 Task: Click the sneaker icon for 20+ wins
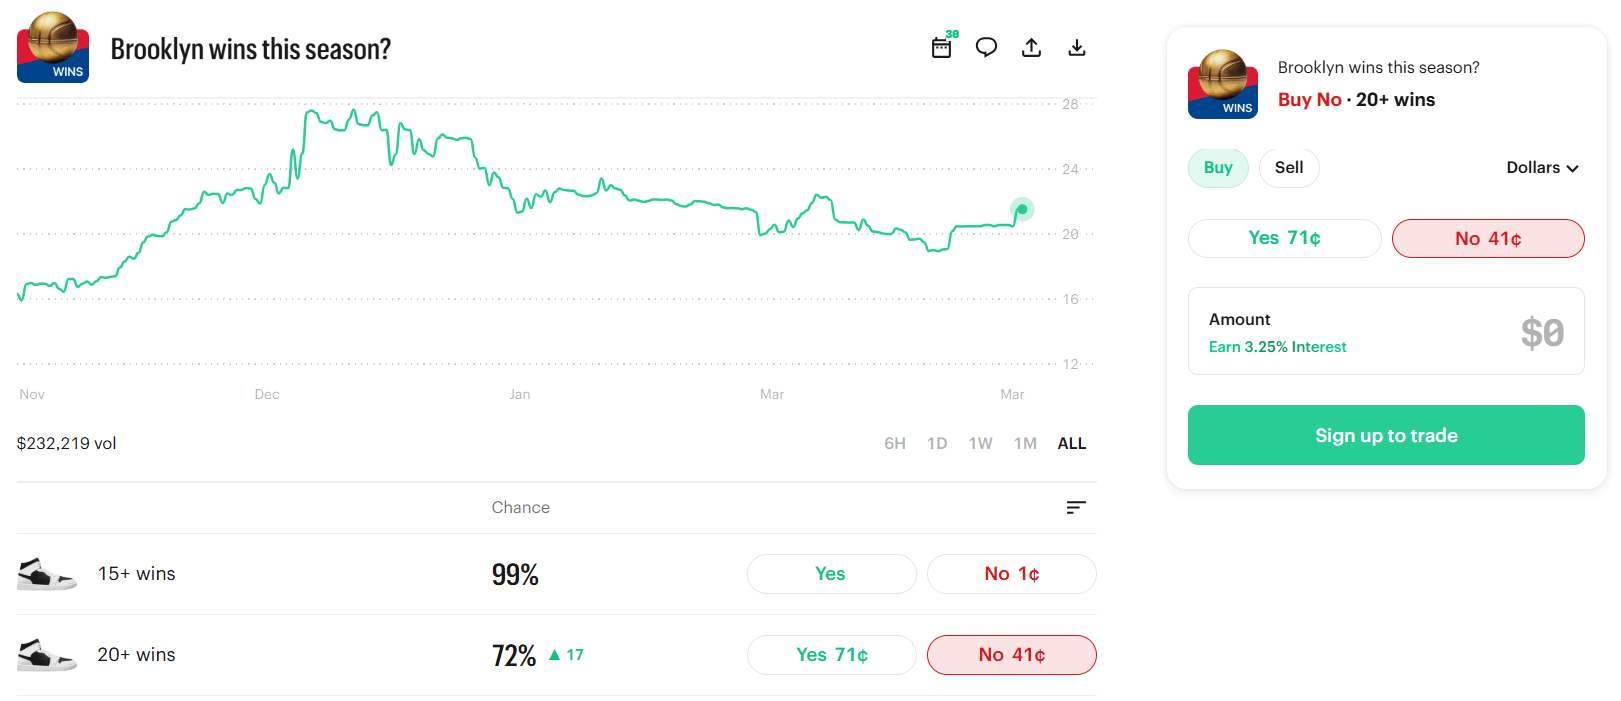(46, 655)
